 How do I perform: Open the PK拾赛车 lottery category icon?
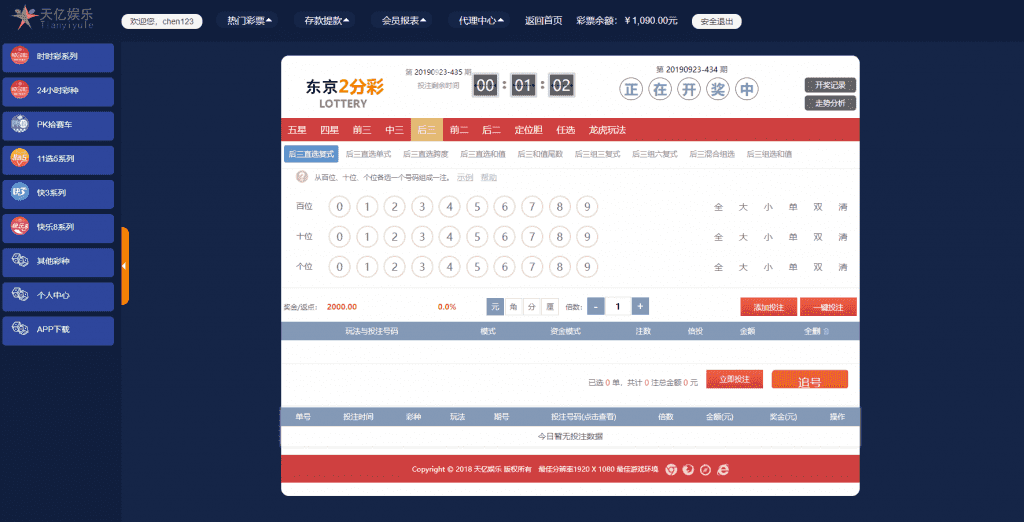coord(19,125)
